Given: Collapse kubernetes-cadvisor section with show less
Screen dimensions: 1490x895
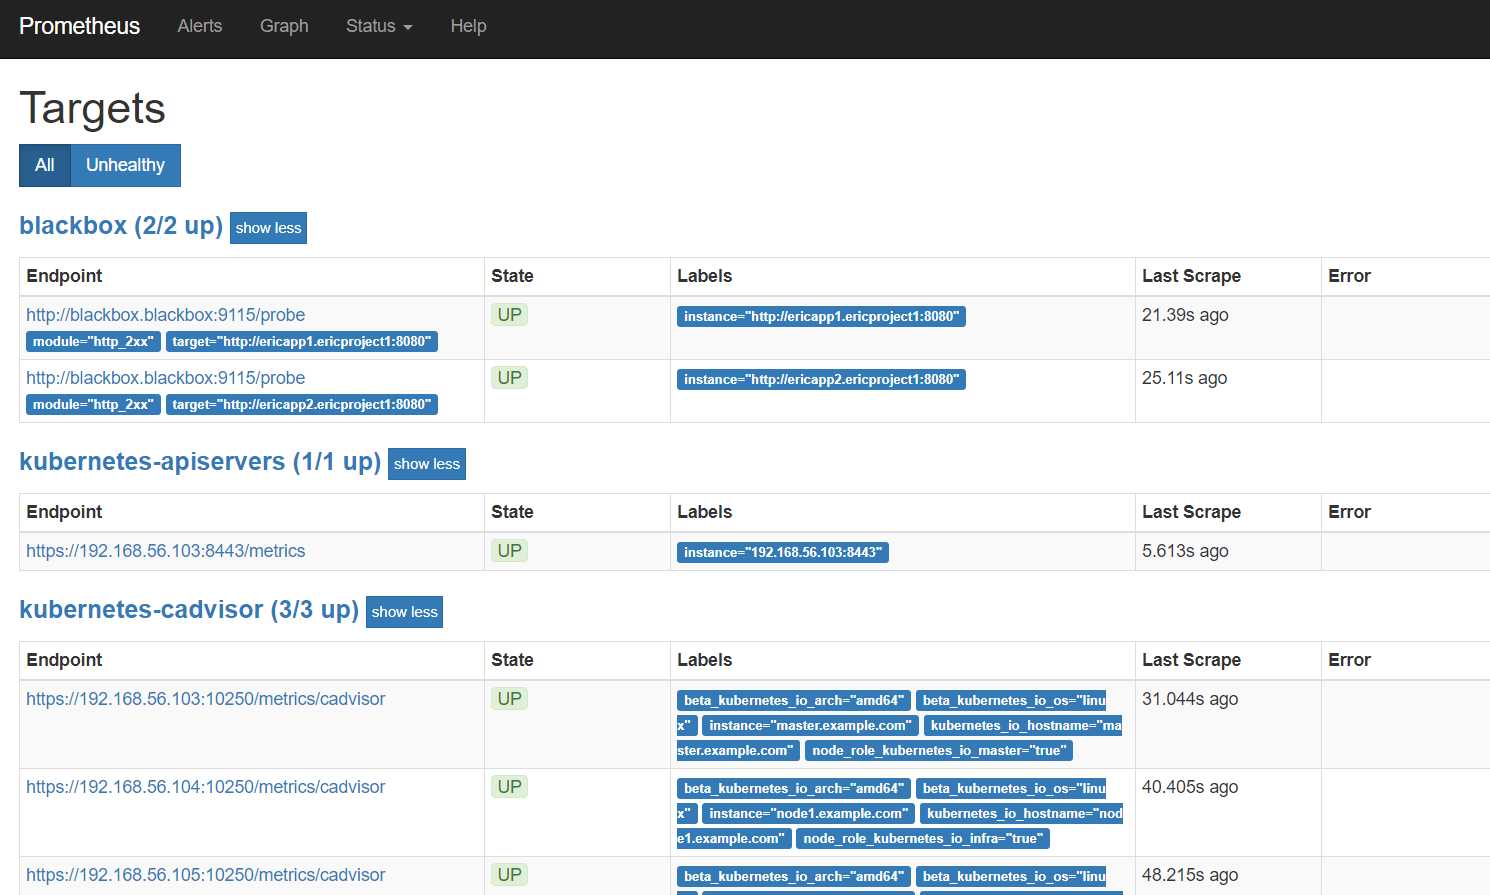Looking at the screenshot, I should pos(404,612).
